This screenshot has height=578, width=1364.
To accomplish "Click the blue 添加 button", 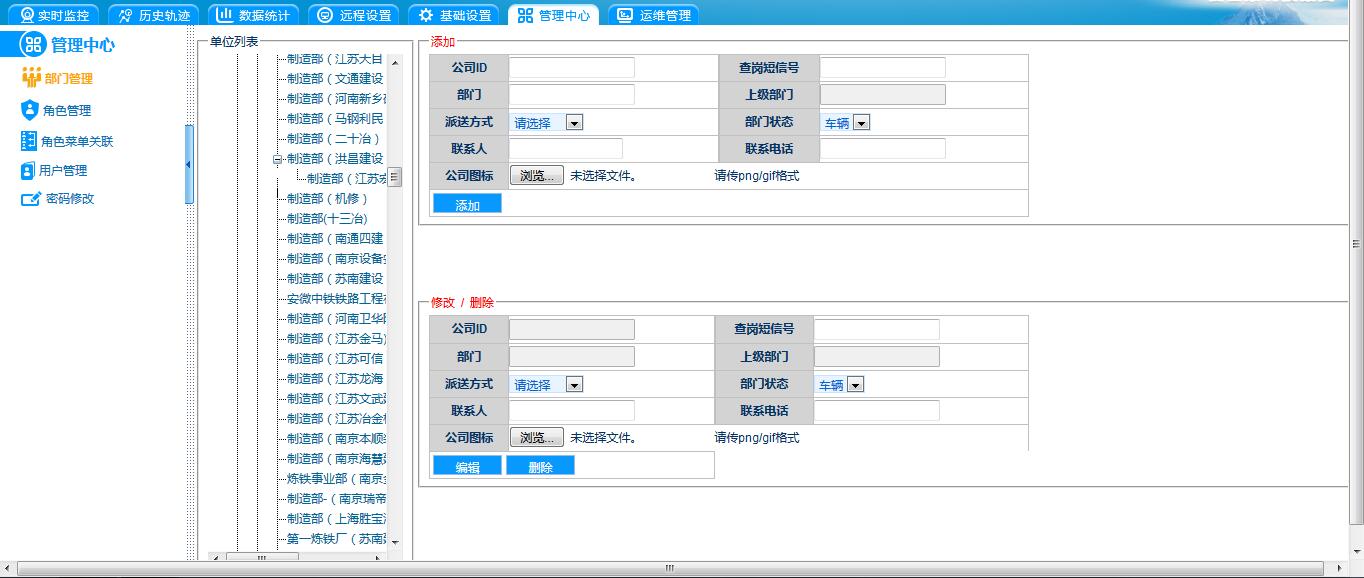I will click(467, 204).
